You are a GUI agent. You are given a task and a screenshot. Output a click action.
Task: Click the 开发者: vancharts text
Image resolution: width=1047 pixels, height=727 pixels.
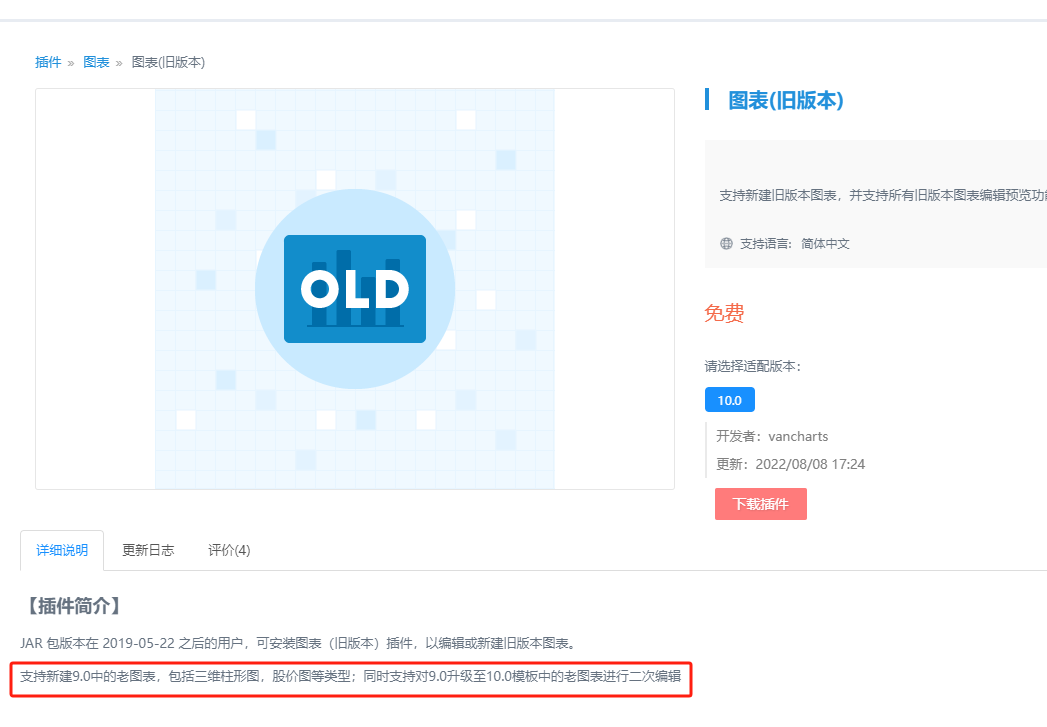pos(772,437)
